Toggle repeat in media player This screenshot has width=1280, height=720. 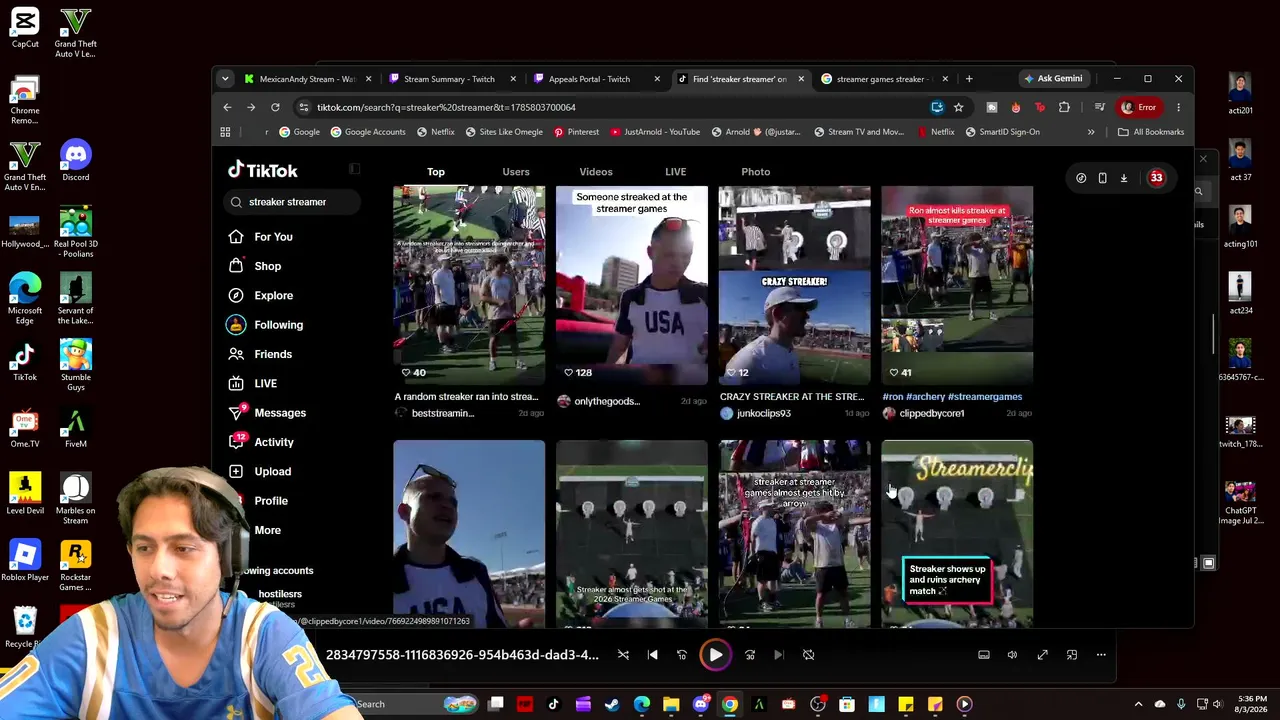pos(808,655)
